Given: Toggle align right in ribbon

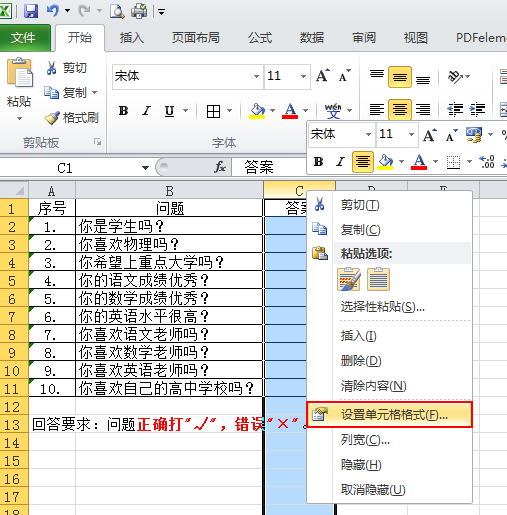Looking at the screenshot, I should pos(423,109).
